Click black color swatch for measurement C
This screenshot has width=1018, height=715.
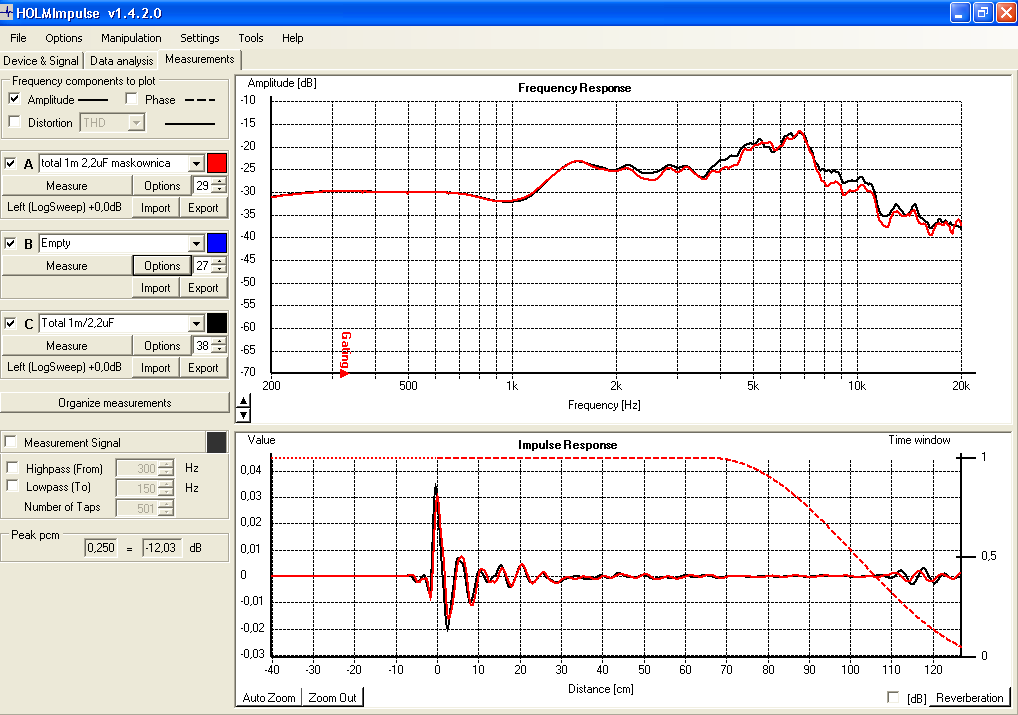217,323
